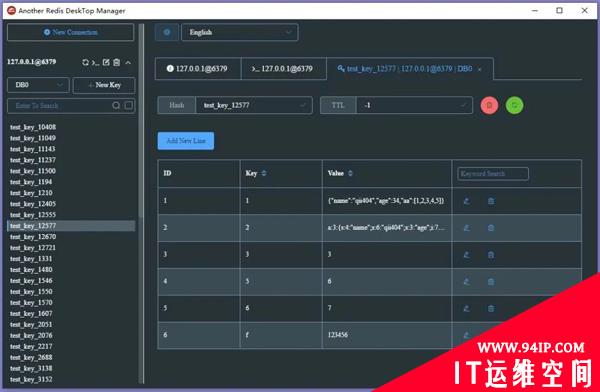Image resolution: width=600 pixels, height=392 pixels.
Task: Select test_key_11237 in key list
Action: click(x=71, y=160)
